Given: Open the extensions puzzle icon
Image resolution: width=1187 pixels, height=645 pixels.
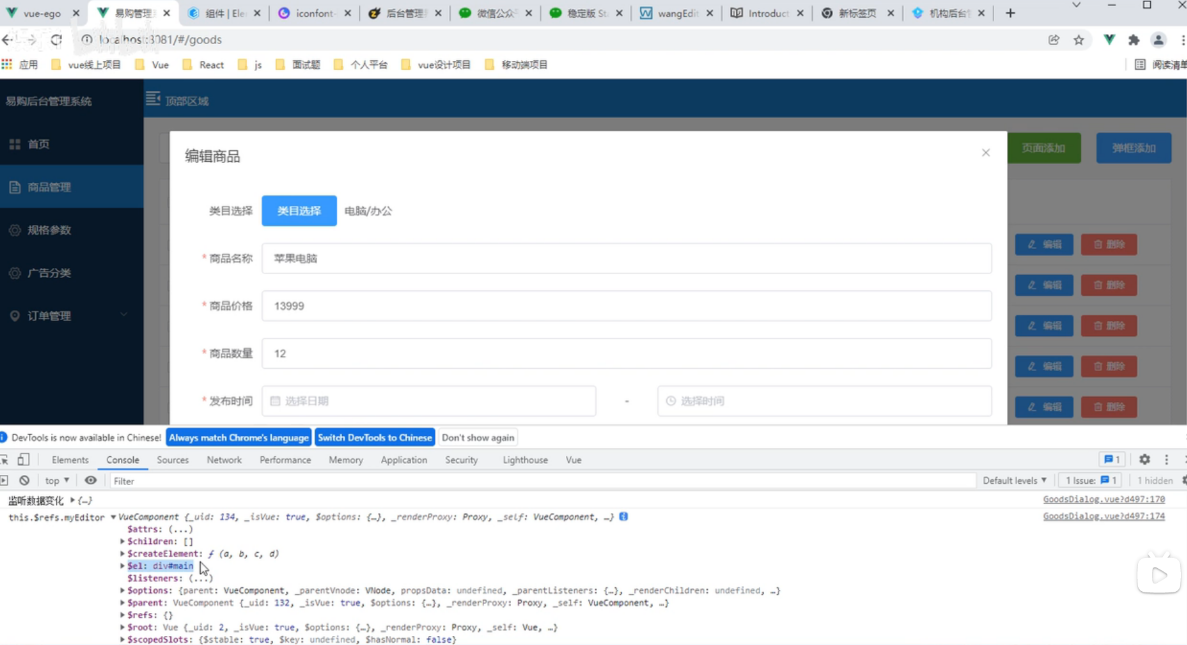Looking at the screenshot, I should point(1133,39).
